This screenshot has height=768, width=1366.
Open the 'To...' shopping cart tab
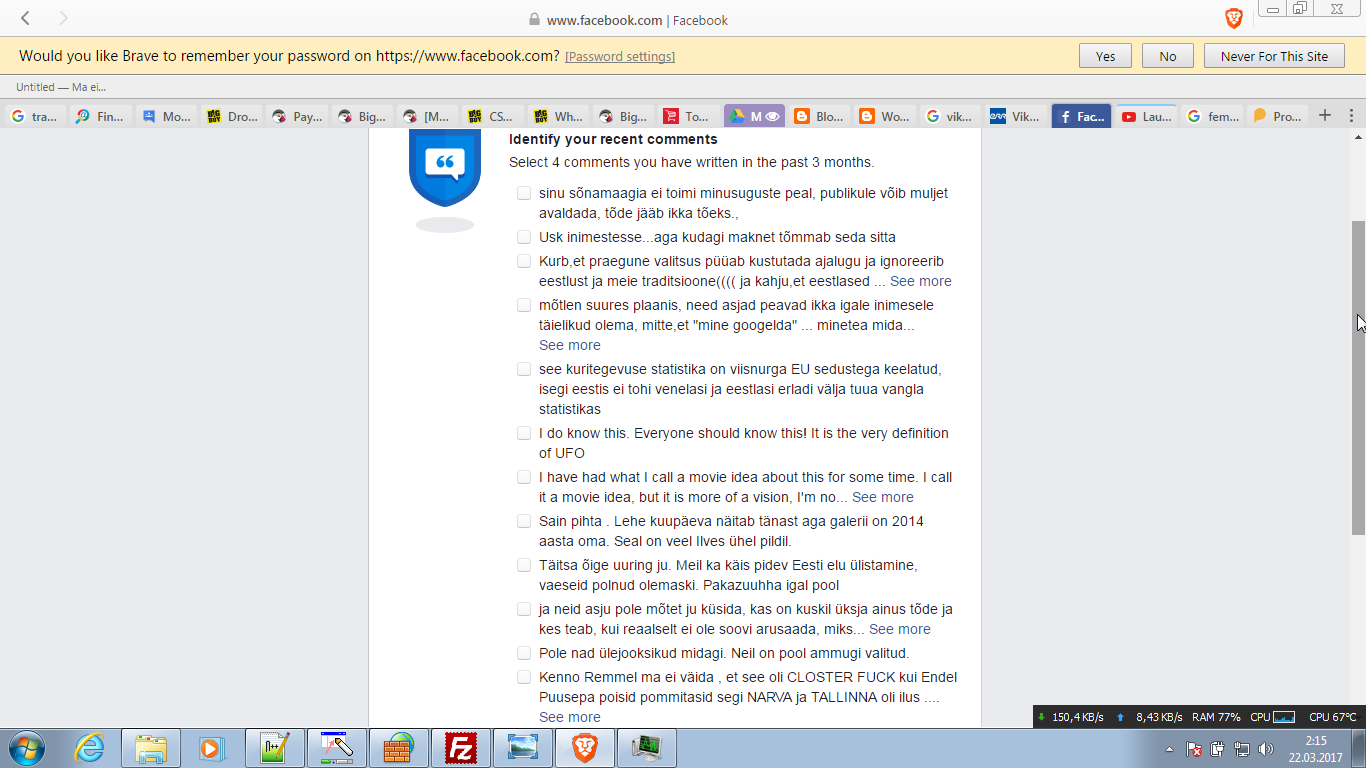(688, 116)
